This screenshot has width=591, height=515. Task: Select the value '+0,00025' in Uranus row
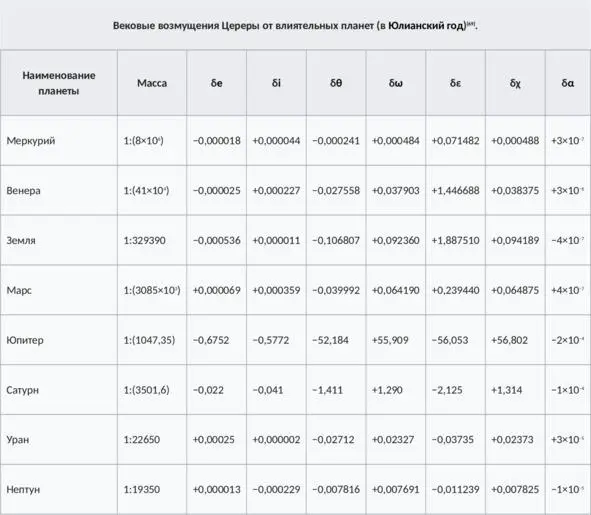pyautogui.click(x=214, y=440)
